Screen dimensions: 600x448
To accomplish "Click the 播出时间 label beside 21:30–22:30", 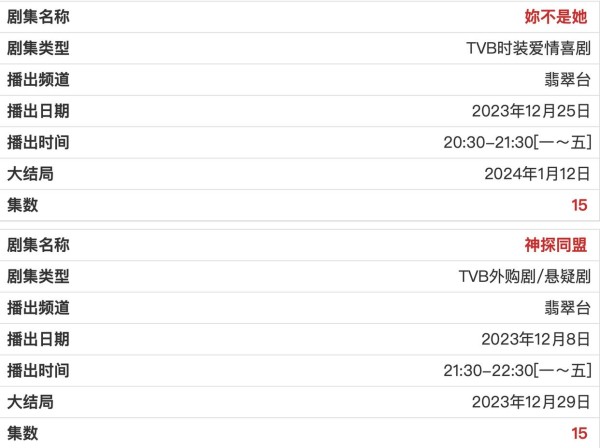I will (x=38, y=371).
